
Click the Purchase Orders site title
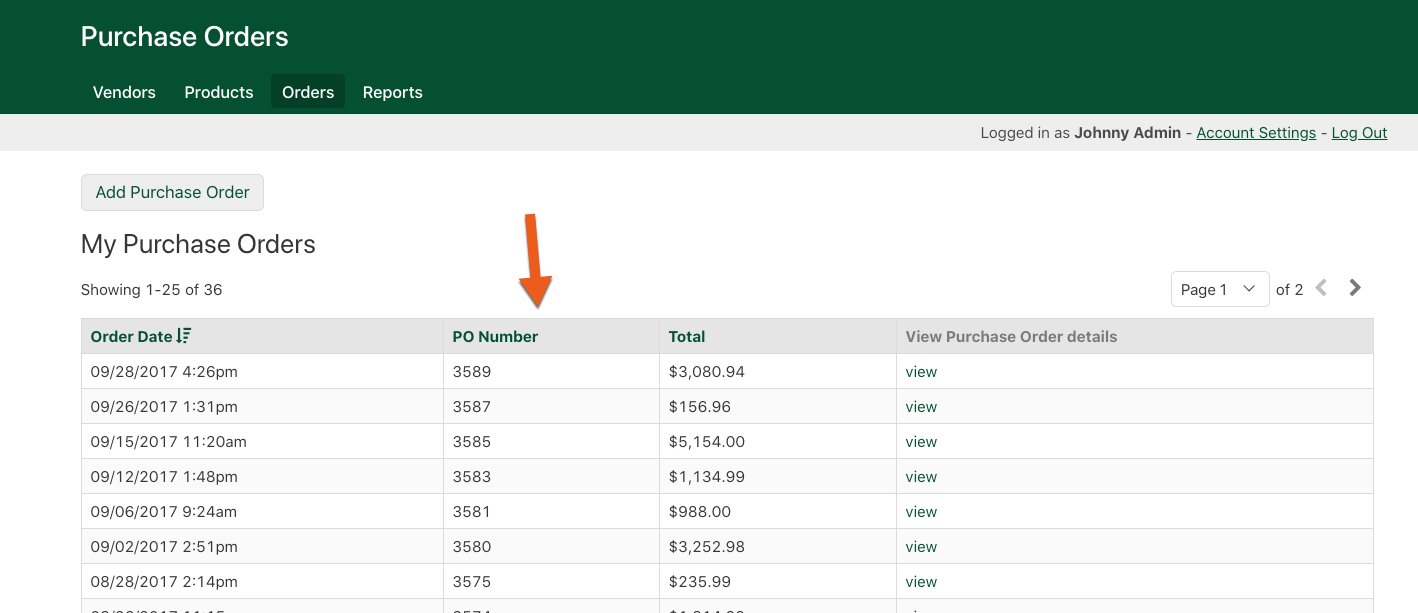(184, 37)
